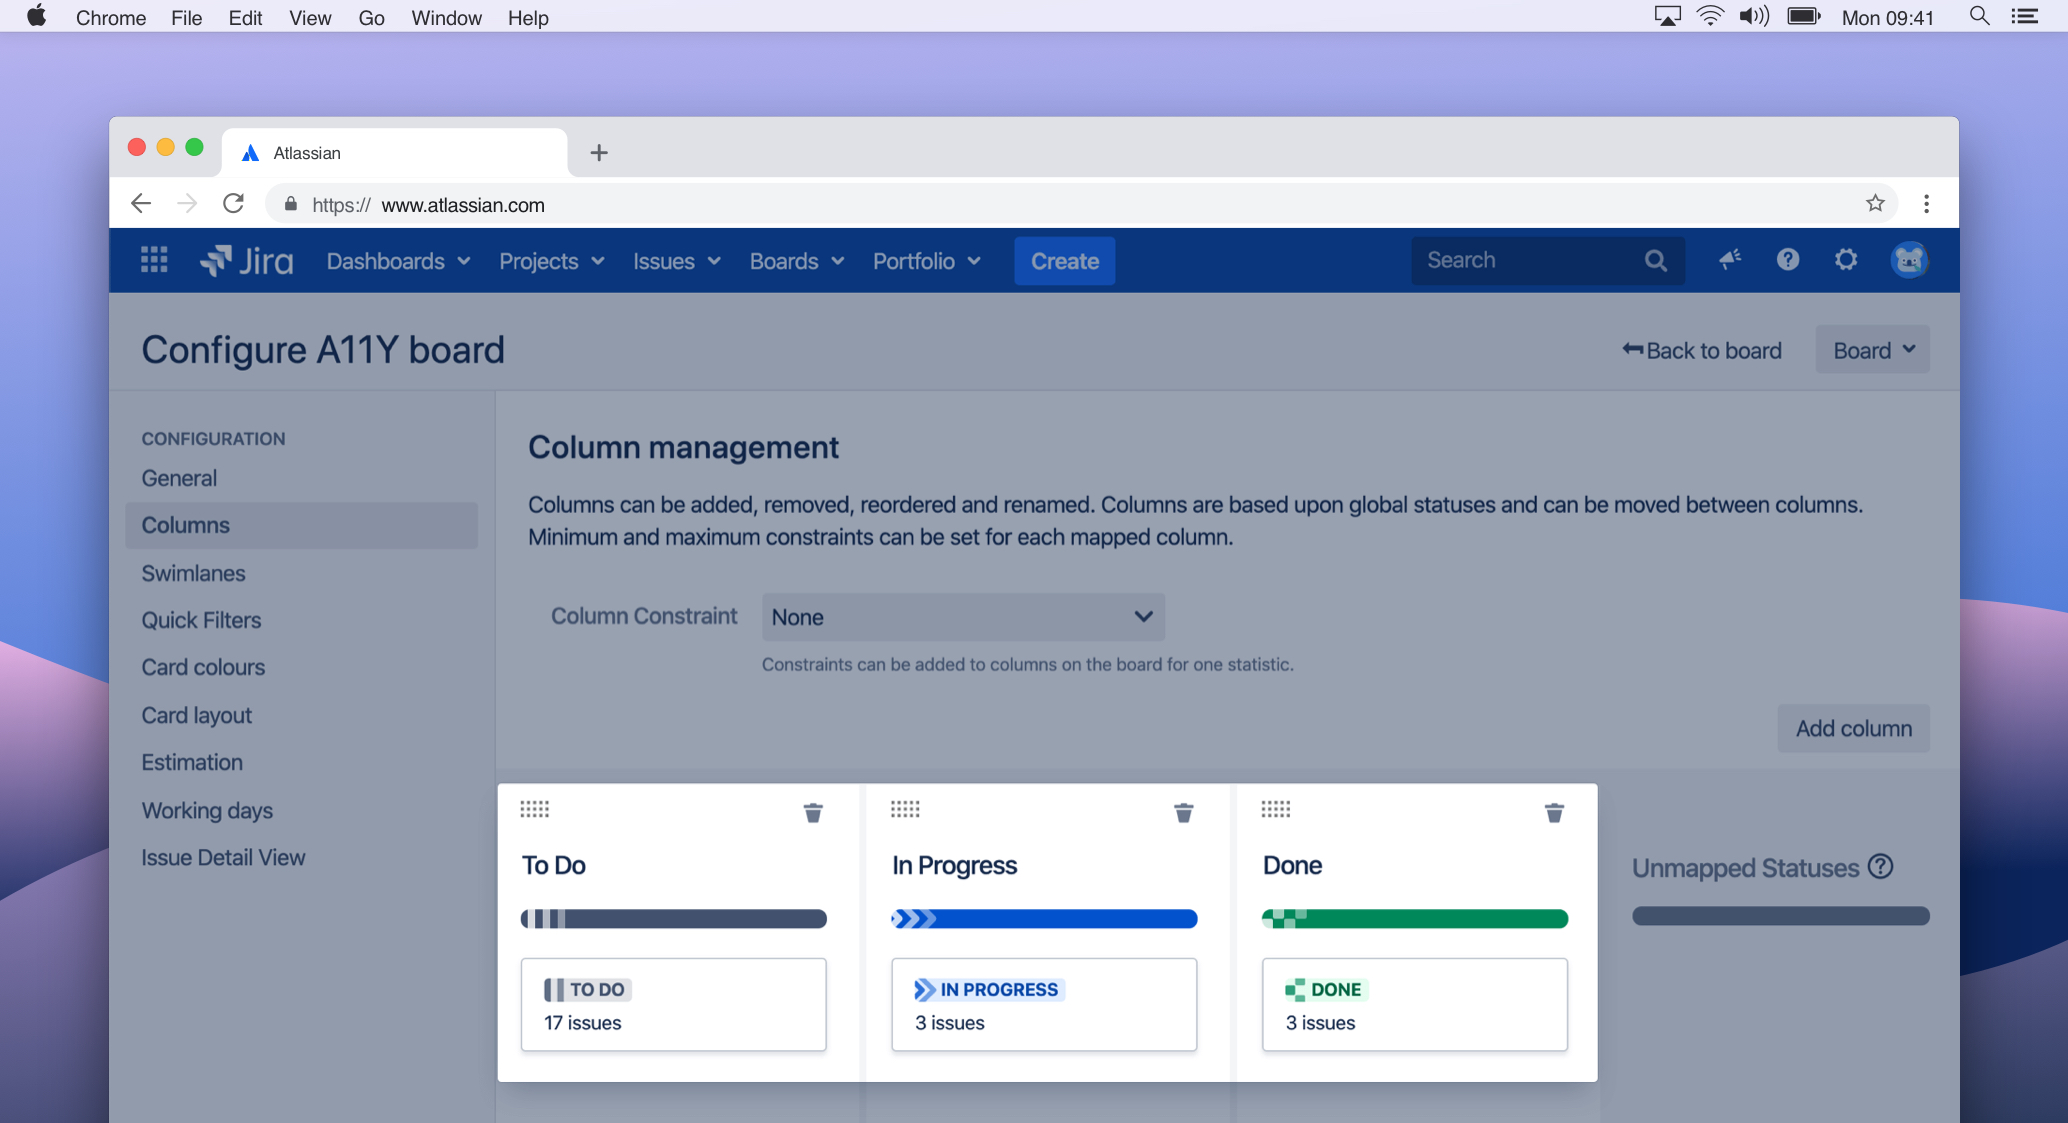Grab the Done column drag handle
The height and width of the screenshot is (1123, 2068).
point(1276,809)
